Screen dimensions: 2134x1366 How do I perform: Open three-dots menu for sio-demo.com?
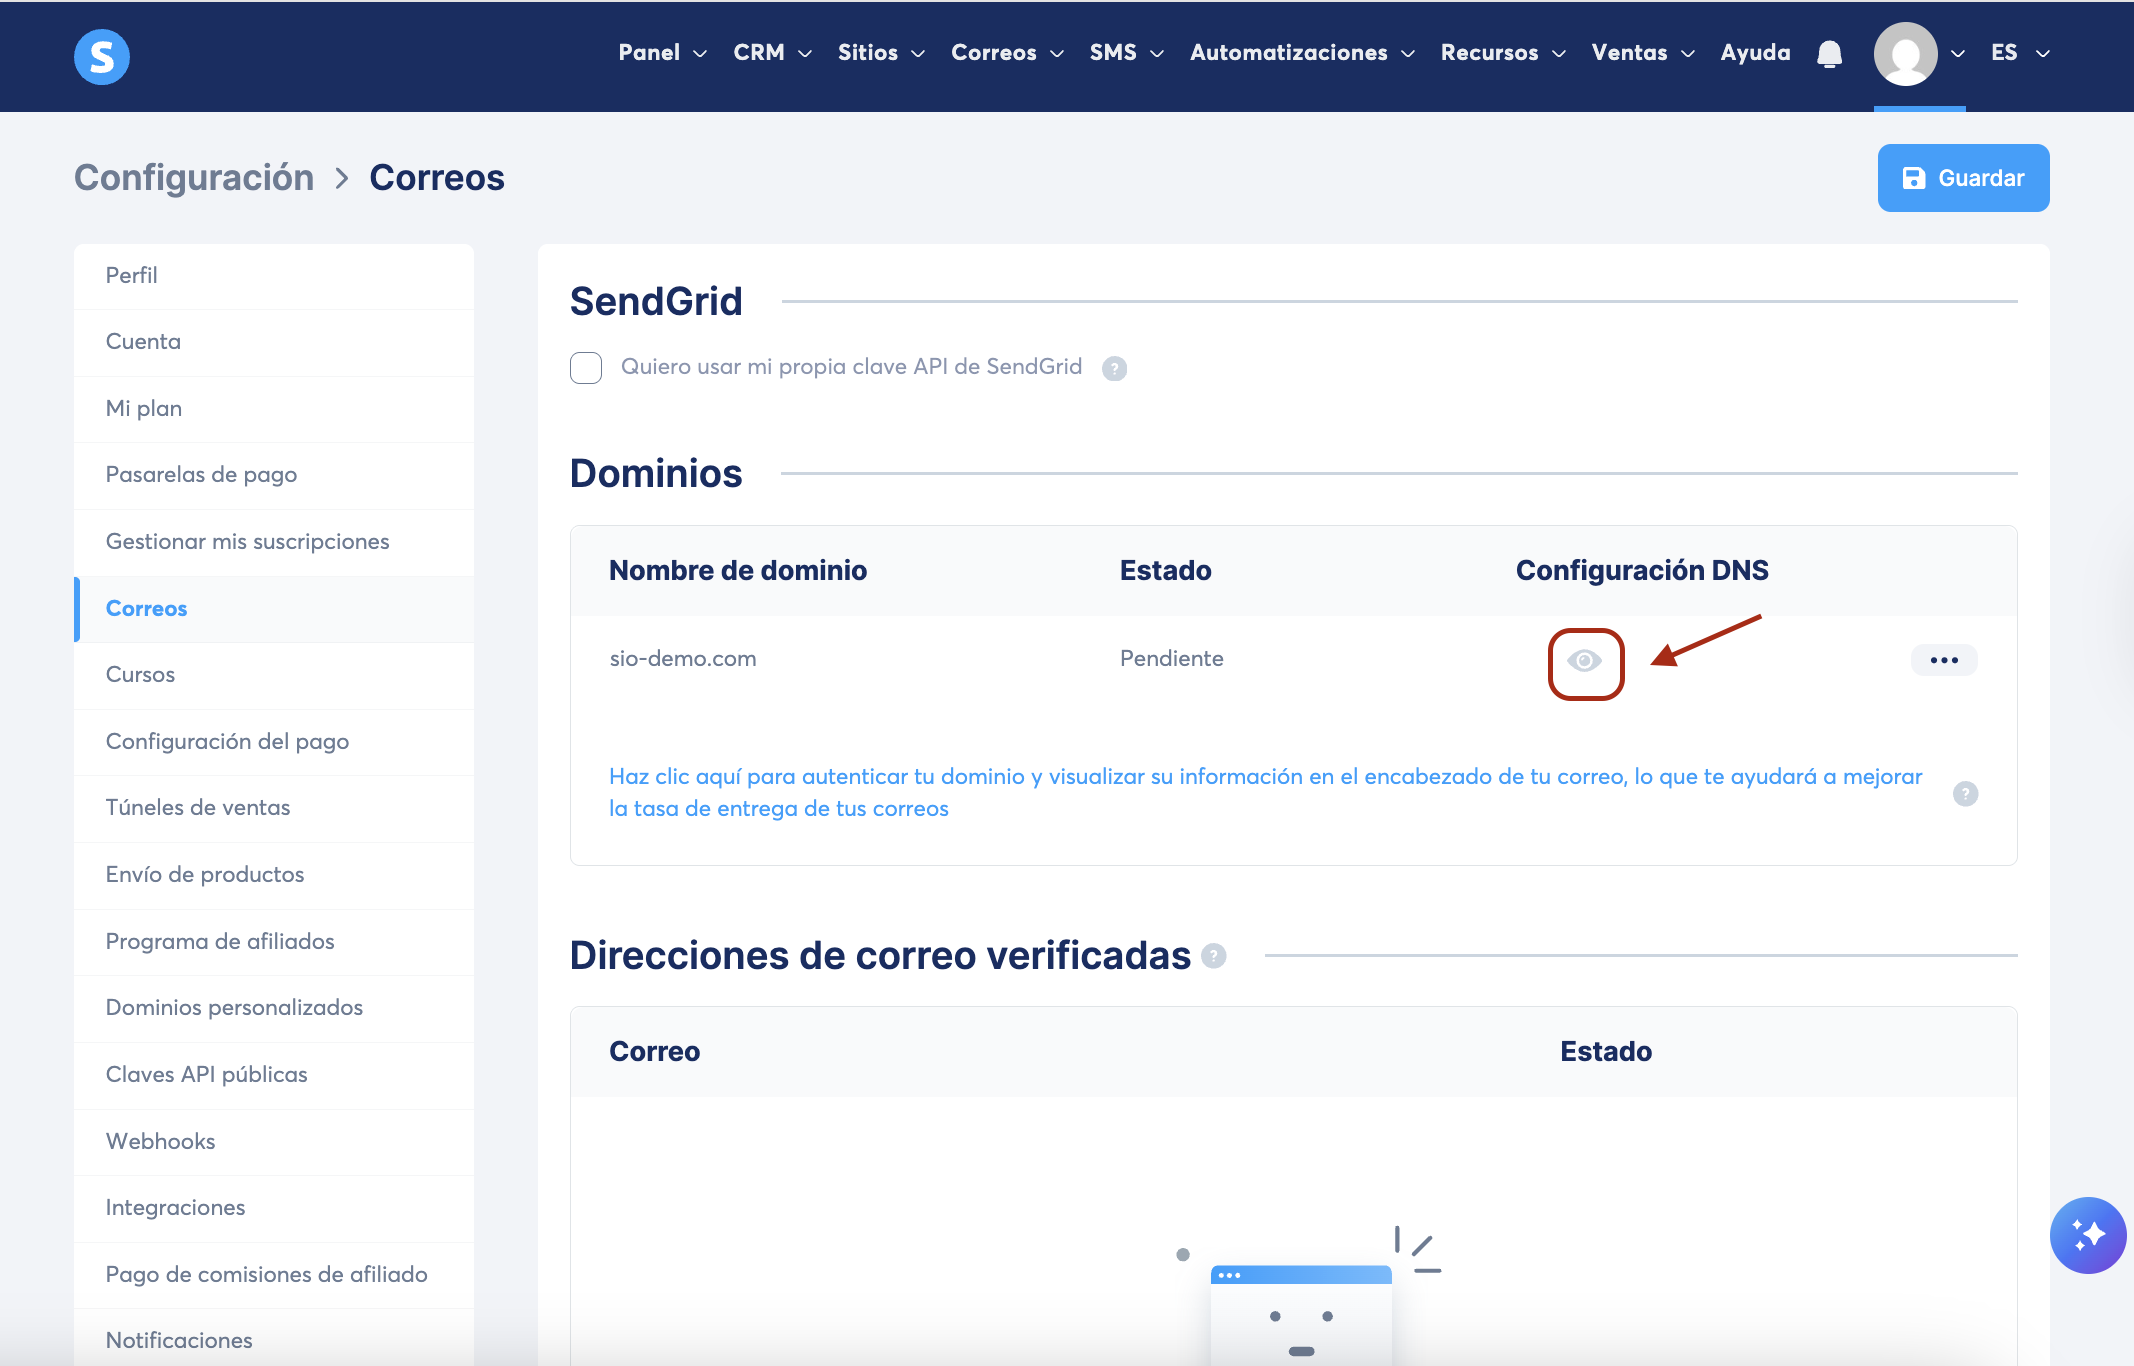[x=1943, y=660]
